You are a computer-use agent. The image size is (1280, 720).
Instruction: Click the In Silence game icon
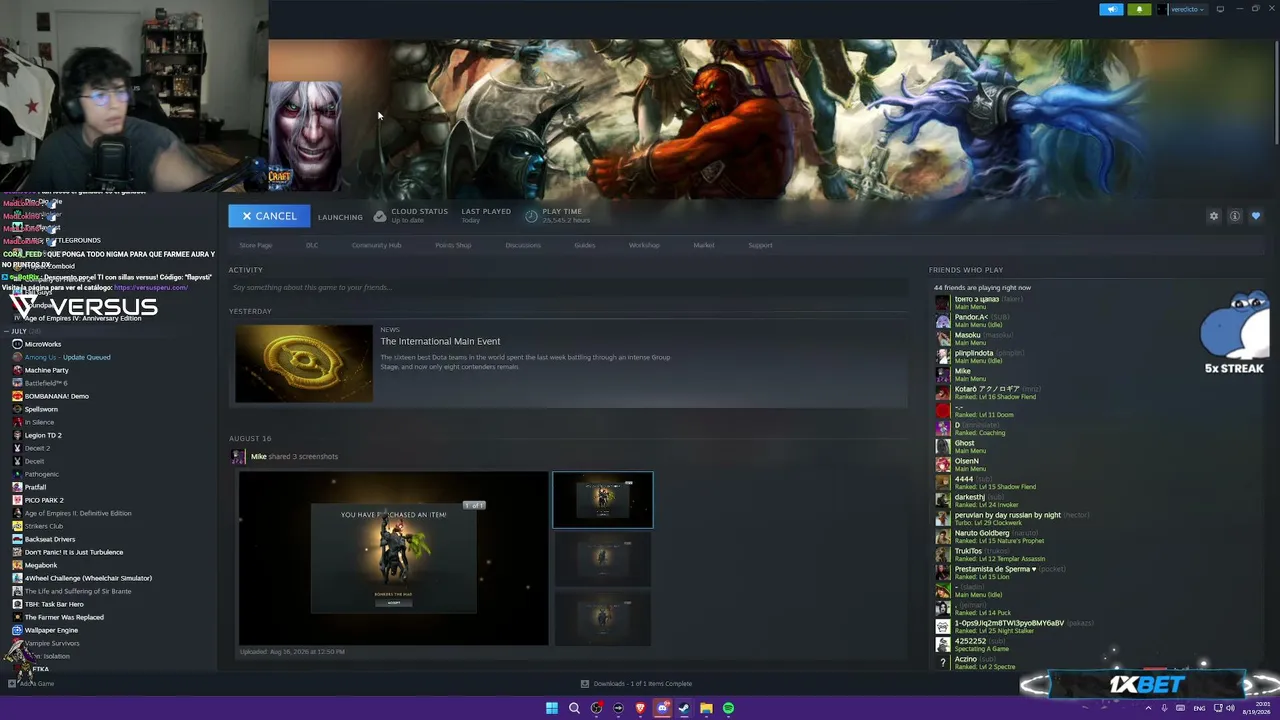17,422
